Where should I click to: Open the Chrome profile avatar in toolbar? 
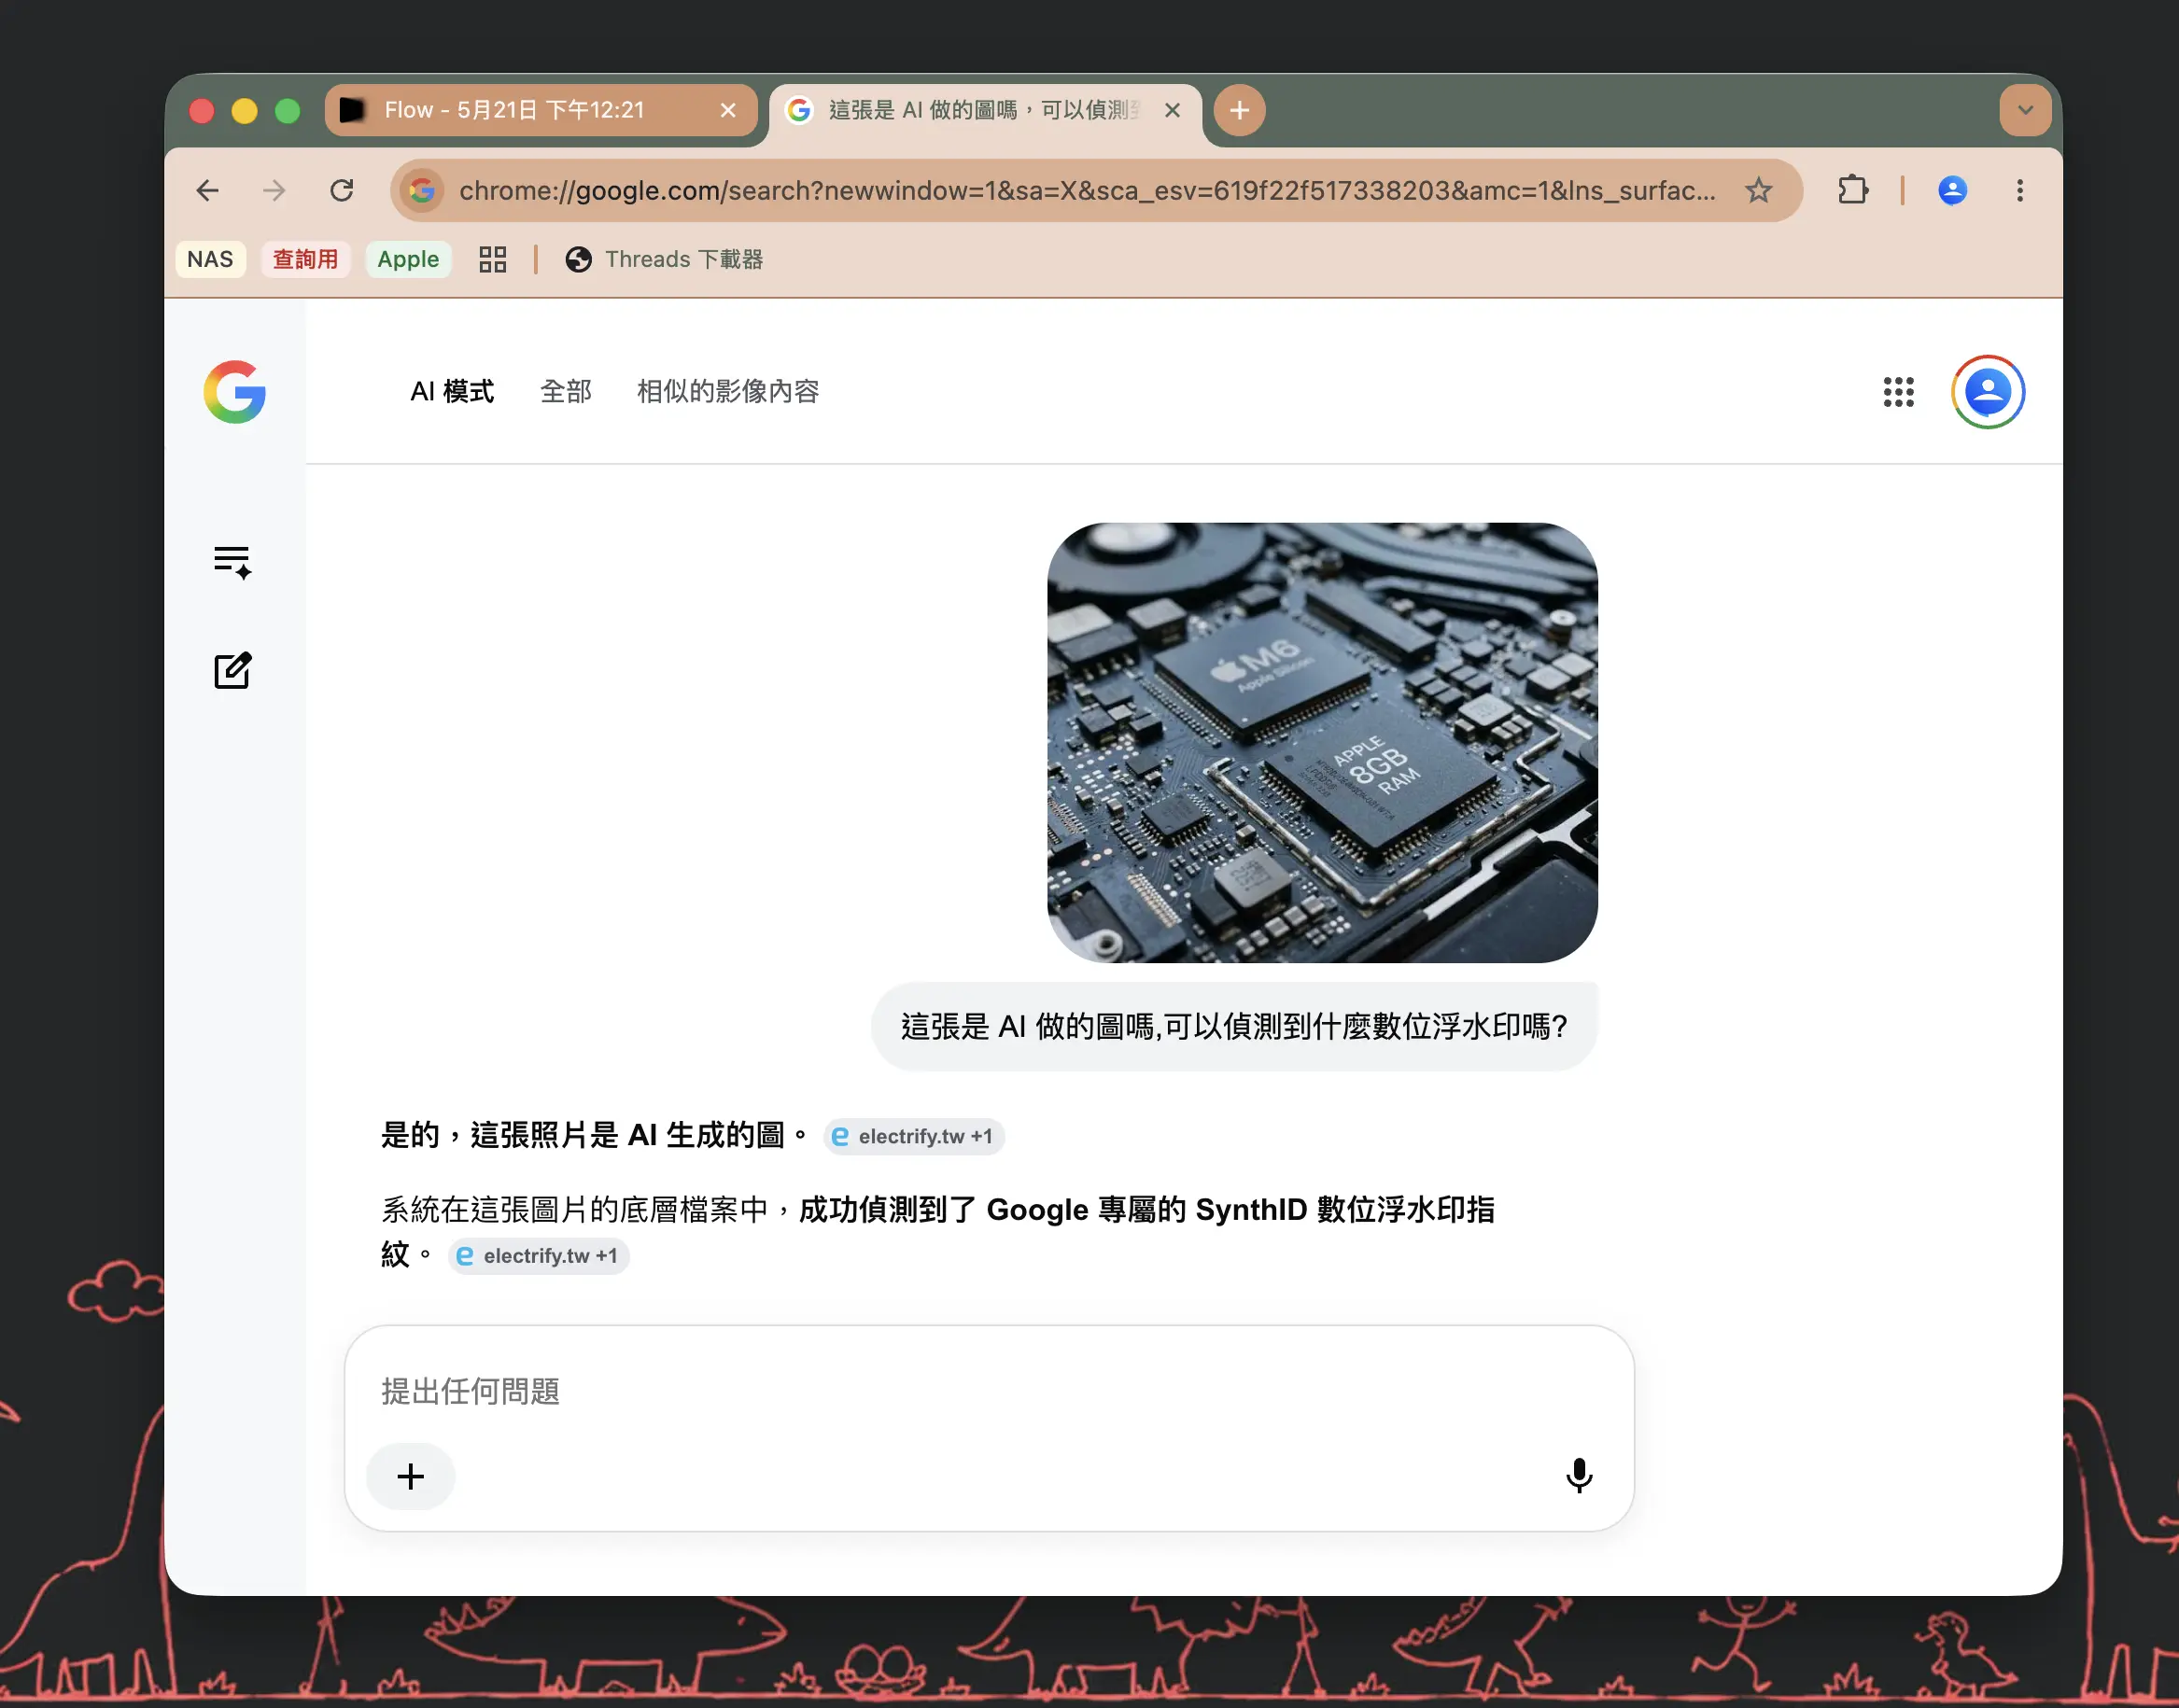point(1952,190)
